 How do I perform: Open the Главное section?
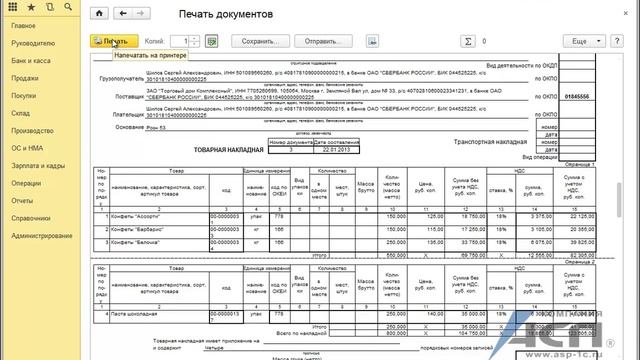point(23,26)
